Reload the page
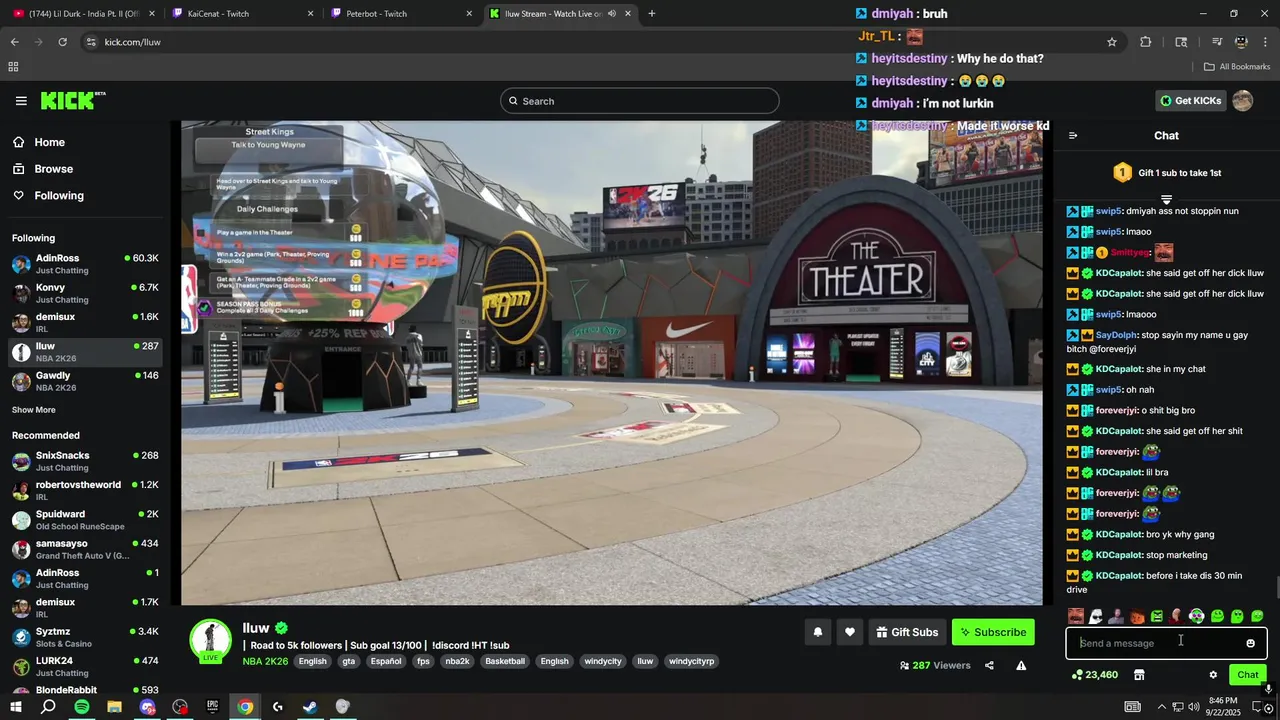1280x720 pixels. click(x=62, y=42)
